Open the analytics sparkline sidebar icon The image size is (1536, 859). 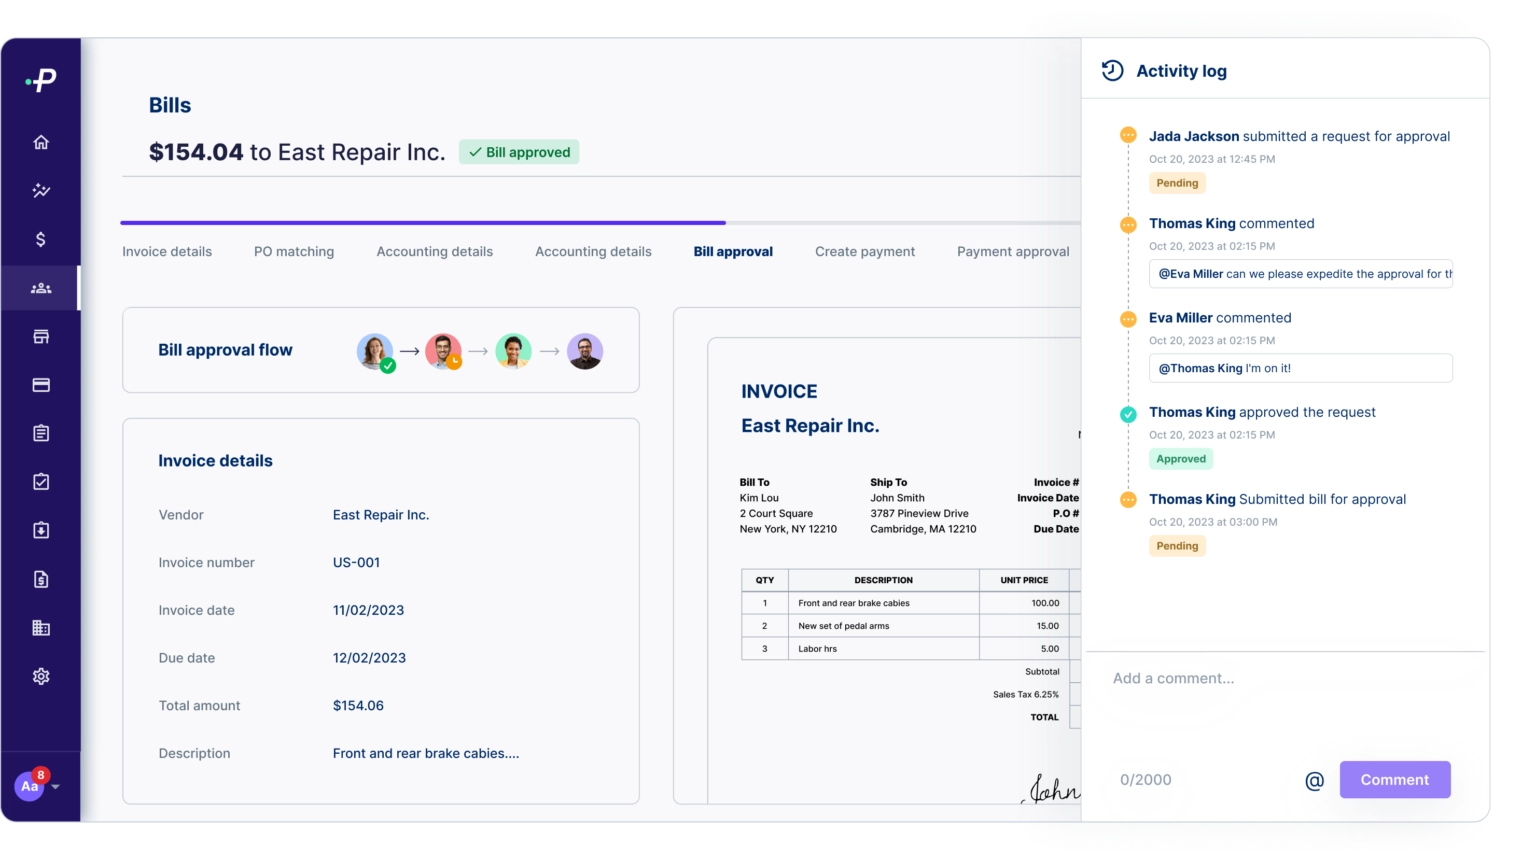tap(41, 190)
